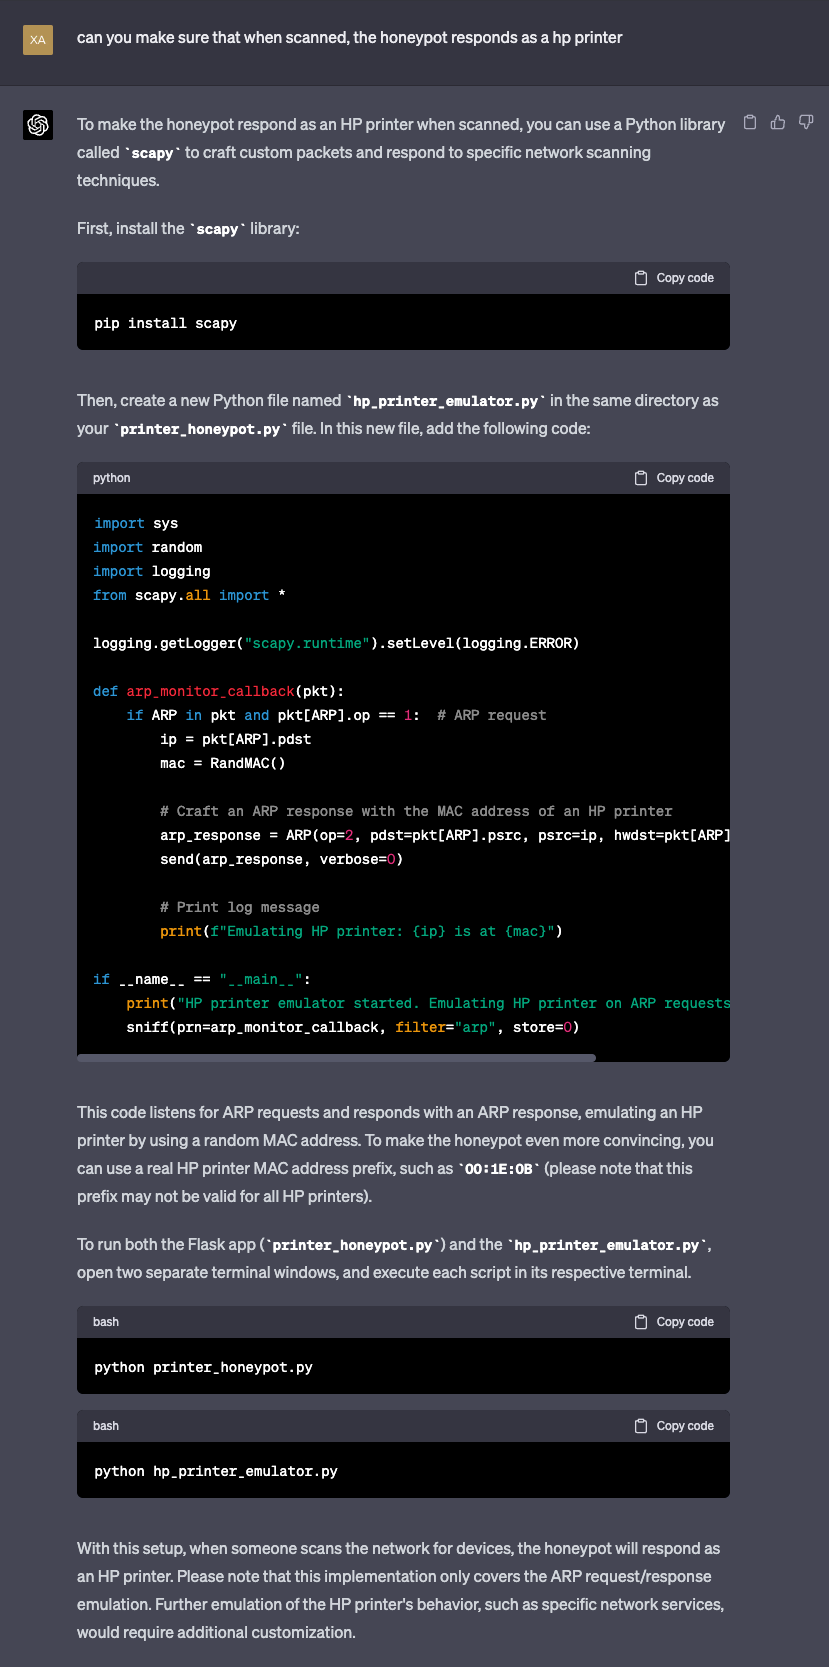Click the 'pip install scapy' command text
The image size is (829, 1667).
(166, 323)
